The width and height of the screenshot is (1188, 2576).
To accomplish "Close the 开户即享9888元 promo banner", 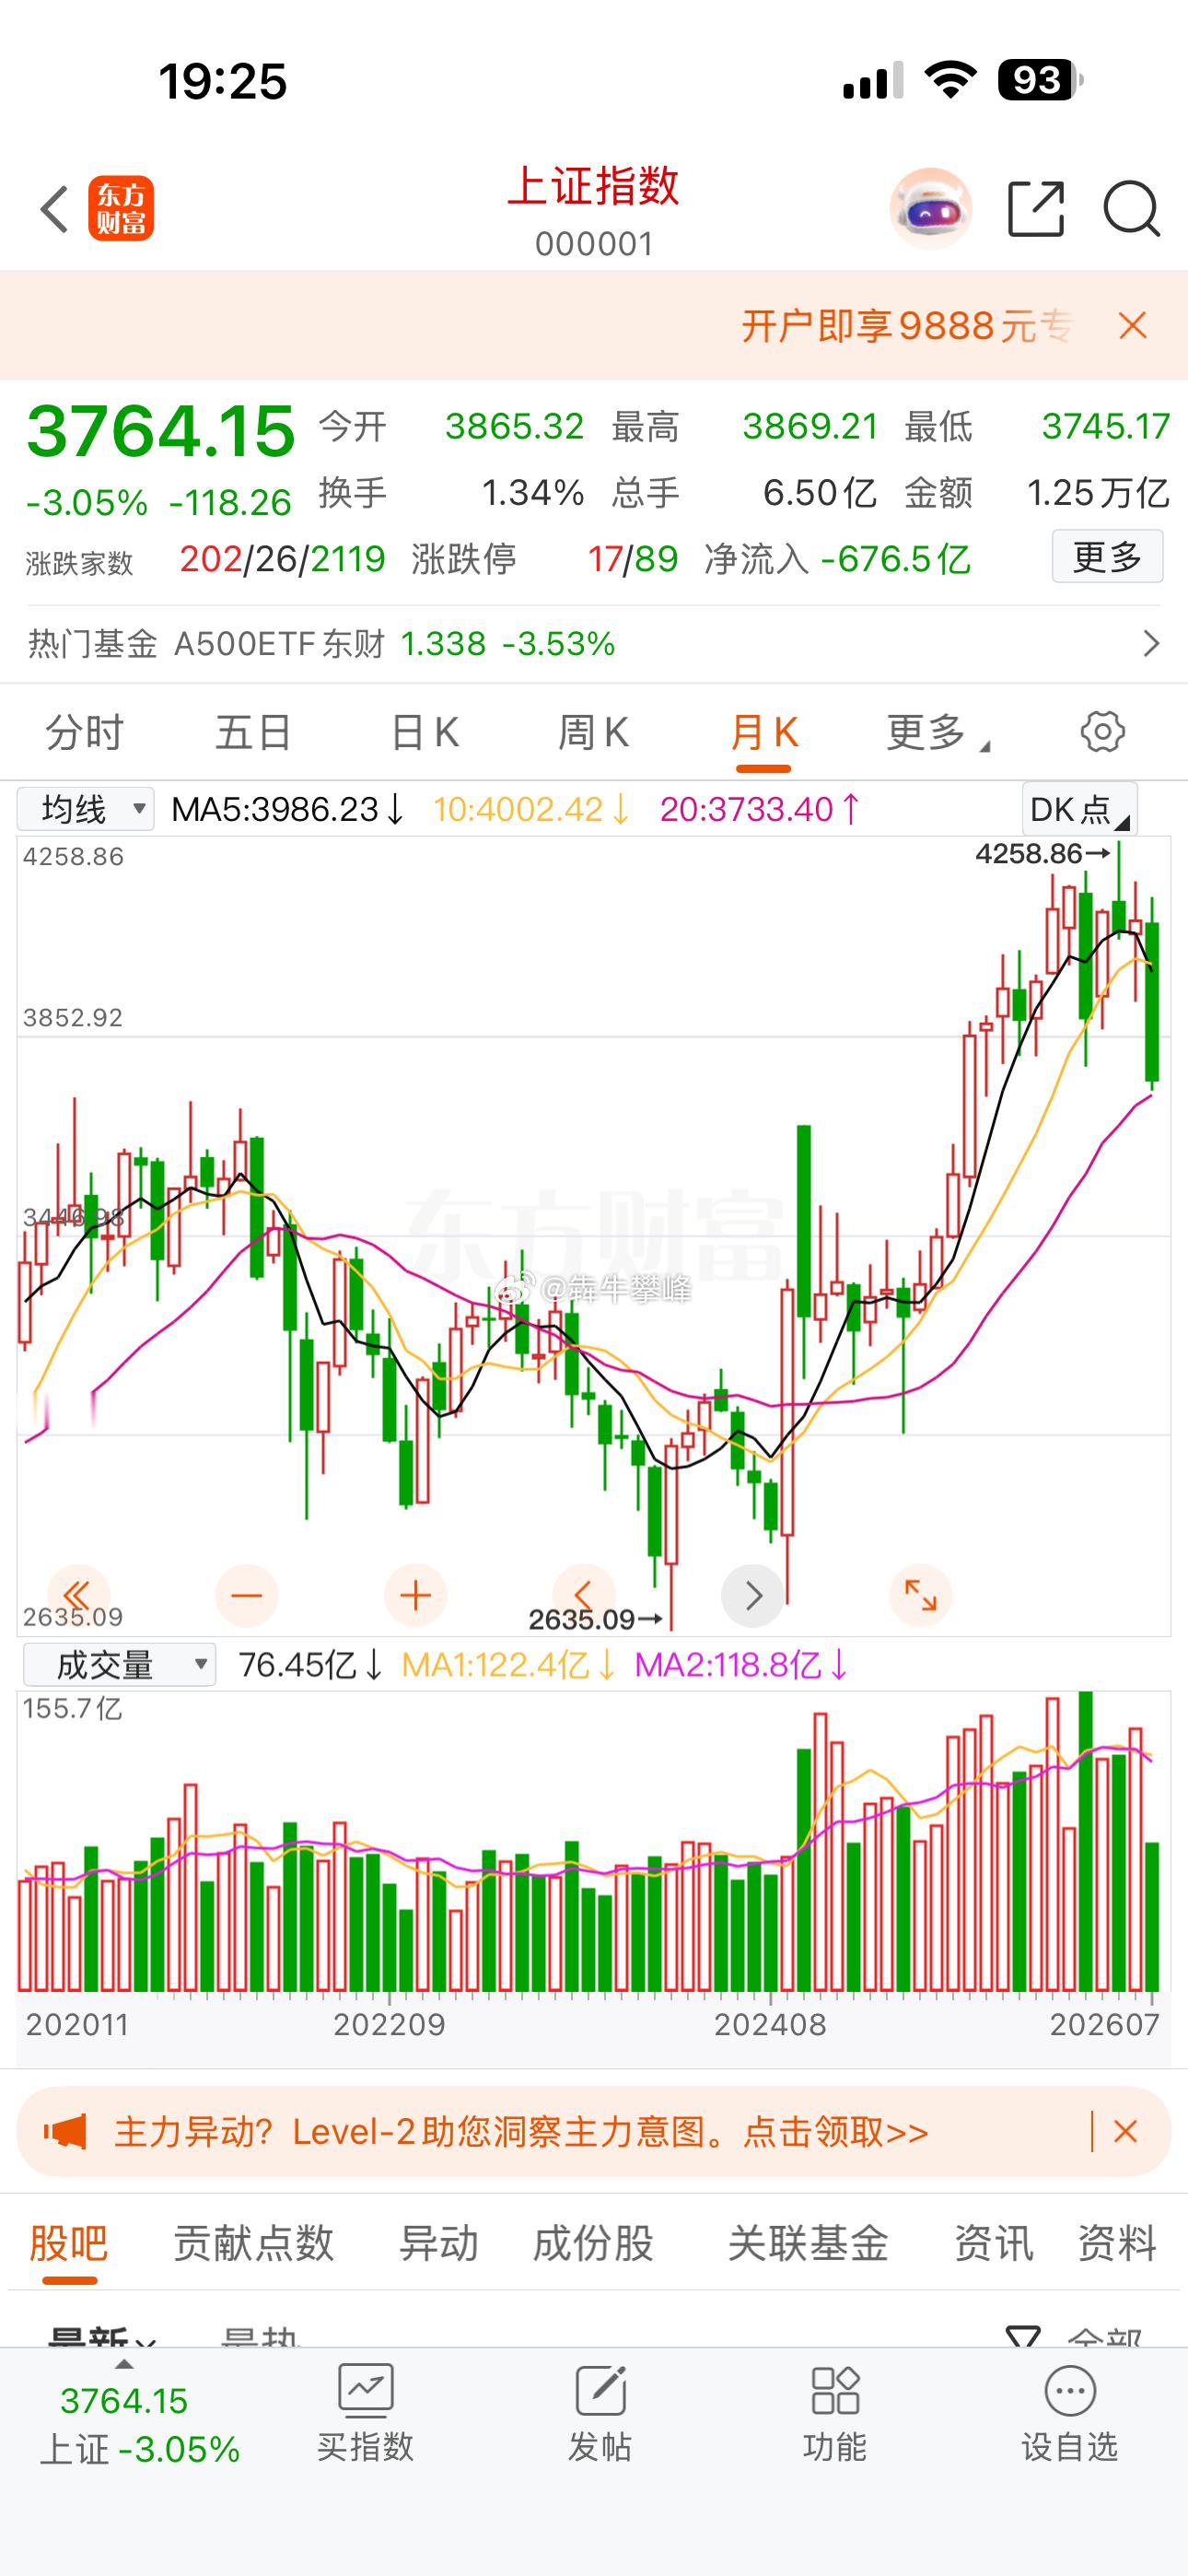I will [x=1132, y=326].
